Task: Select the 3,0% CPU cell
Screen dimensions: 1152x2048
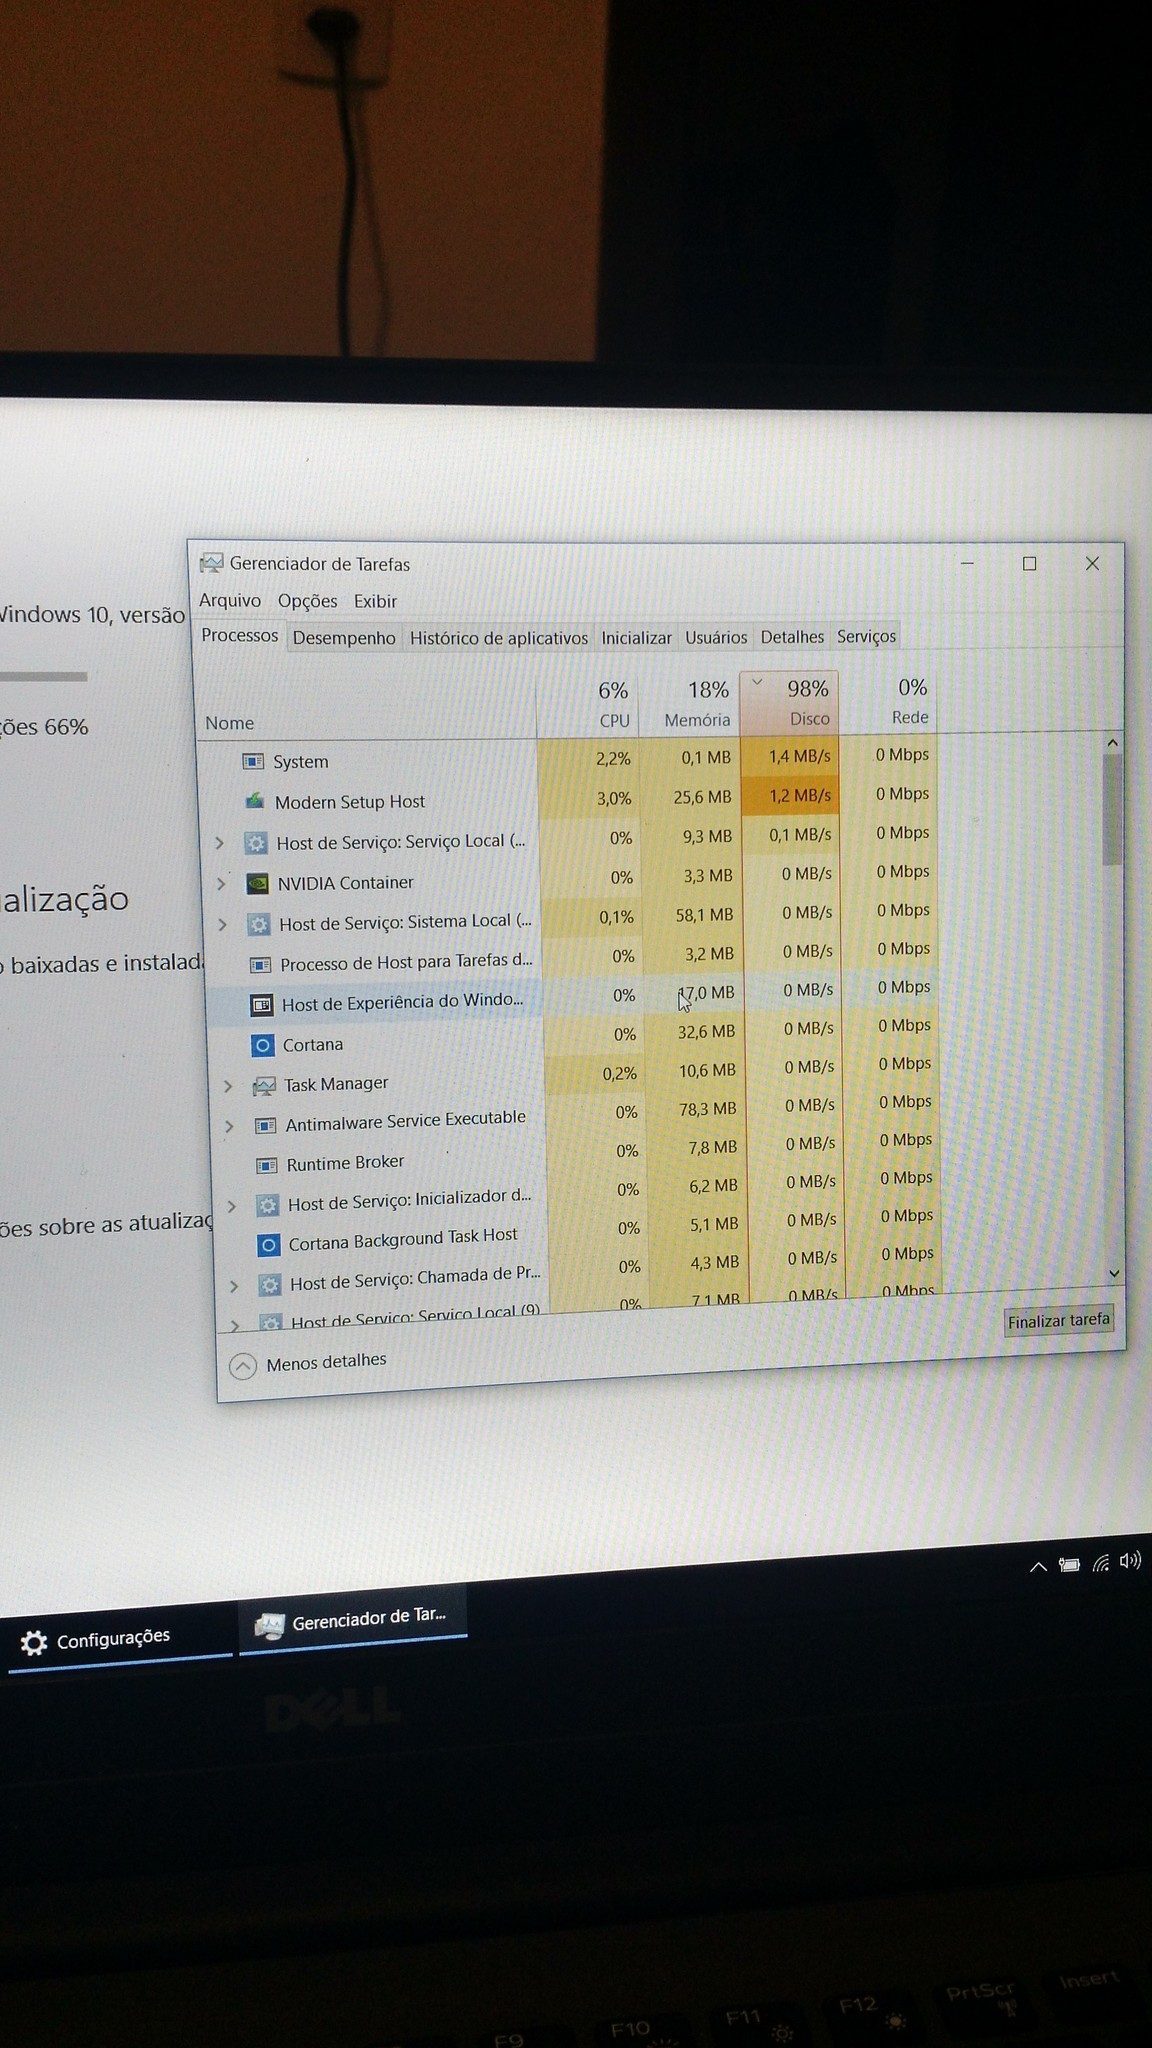Action: [x=590, y=798]
